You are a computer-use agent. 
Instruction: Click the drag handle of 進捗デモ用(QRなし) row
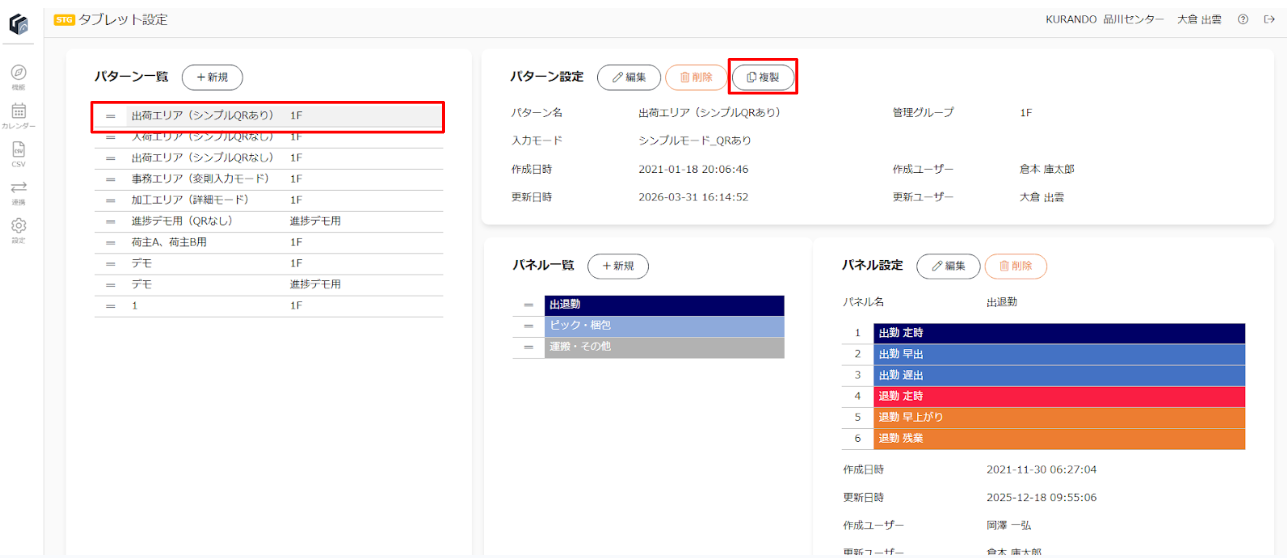[111, 221]
